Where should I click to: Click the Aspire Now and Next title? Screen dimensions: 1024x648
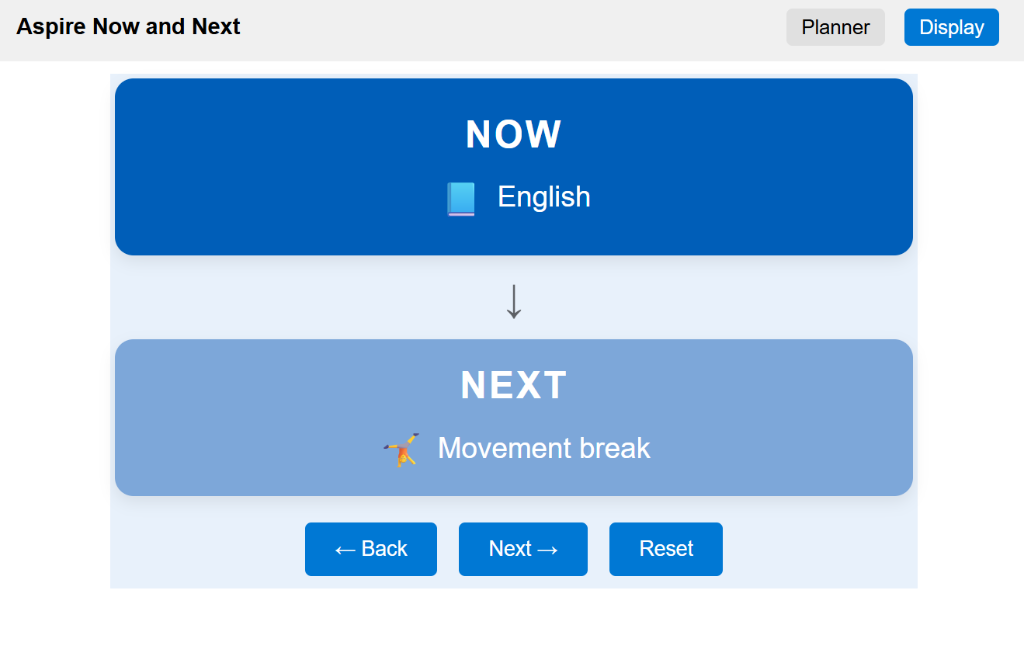tap(127, 27)
